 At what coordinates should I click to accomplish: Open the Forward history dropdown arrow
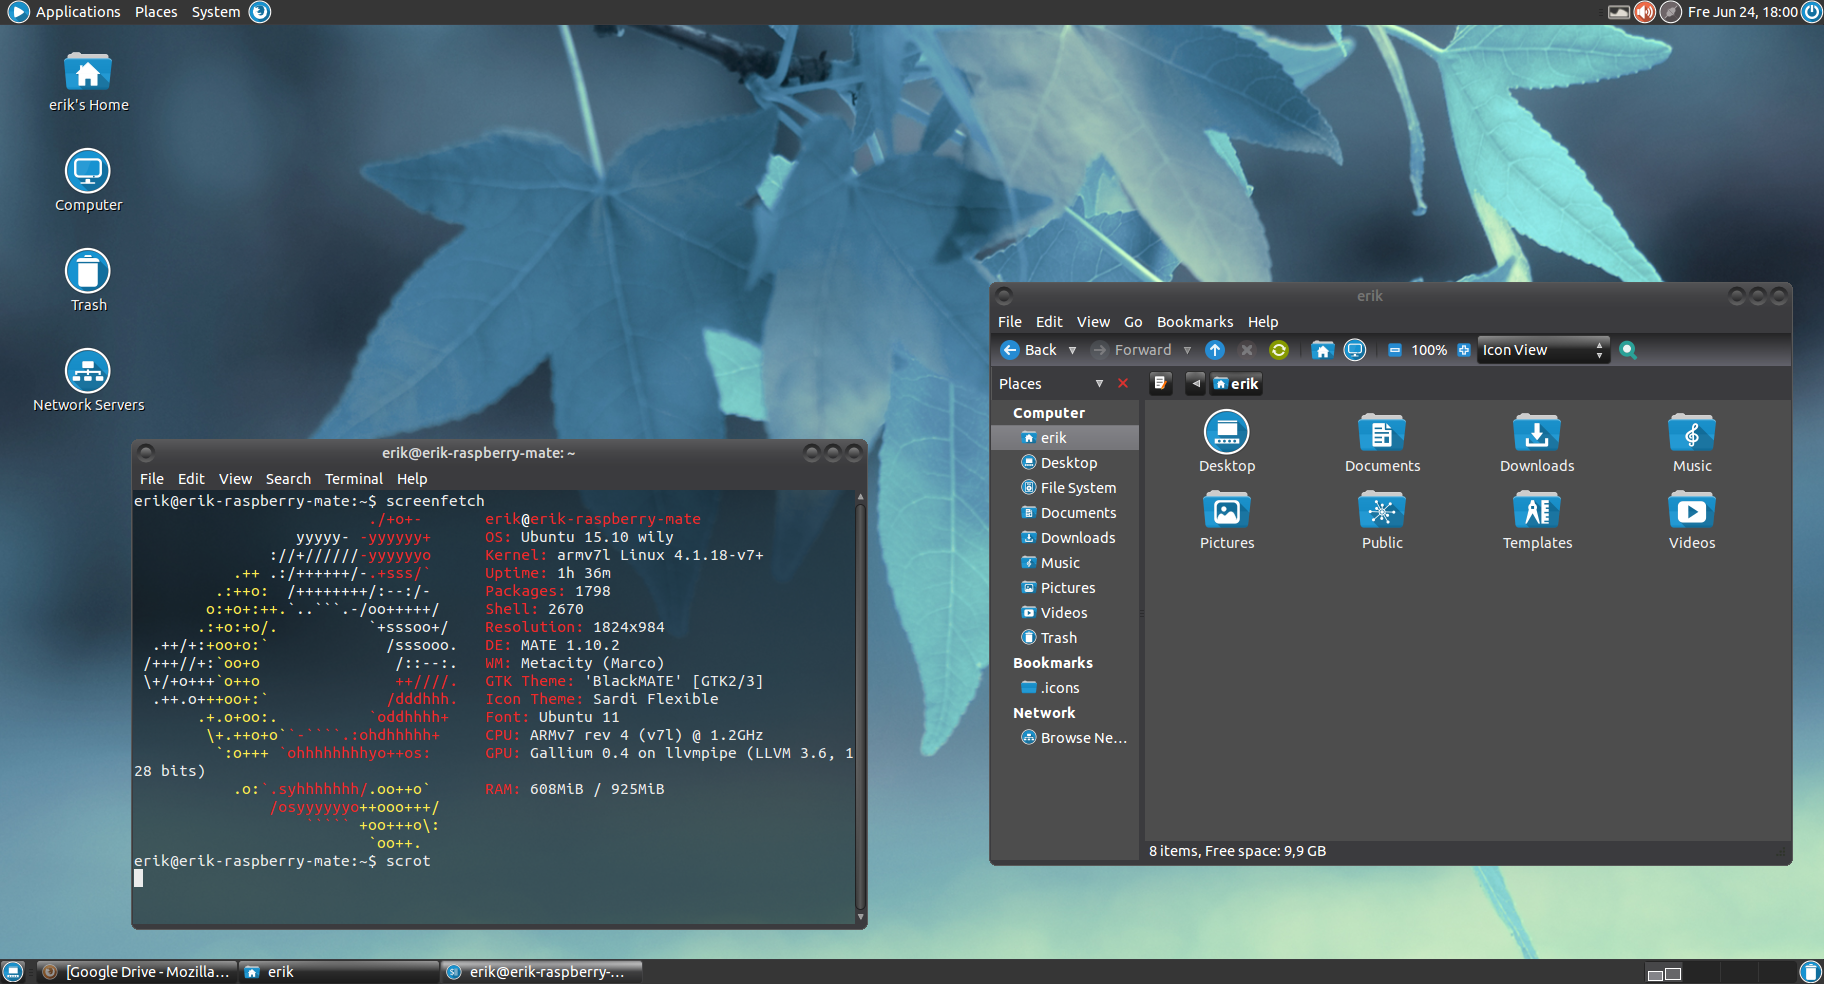[1188, 350]
